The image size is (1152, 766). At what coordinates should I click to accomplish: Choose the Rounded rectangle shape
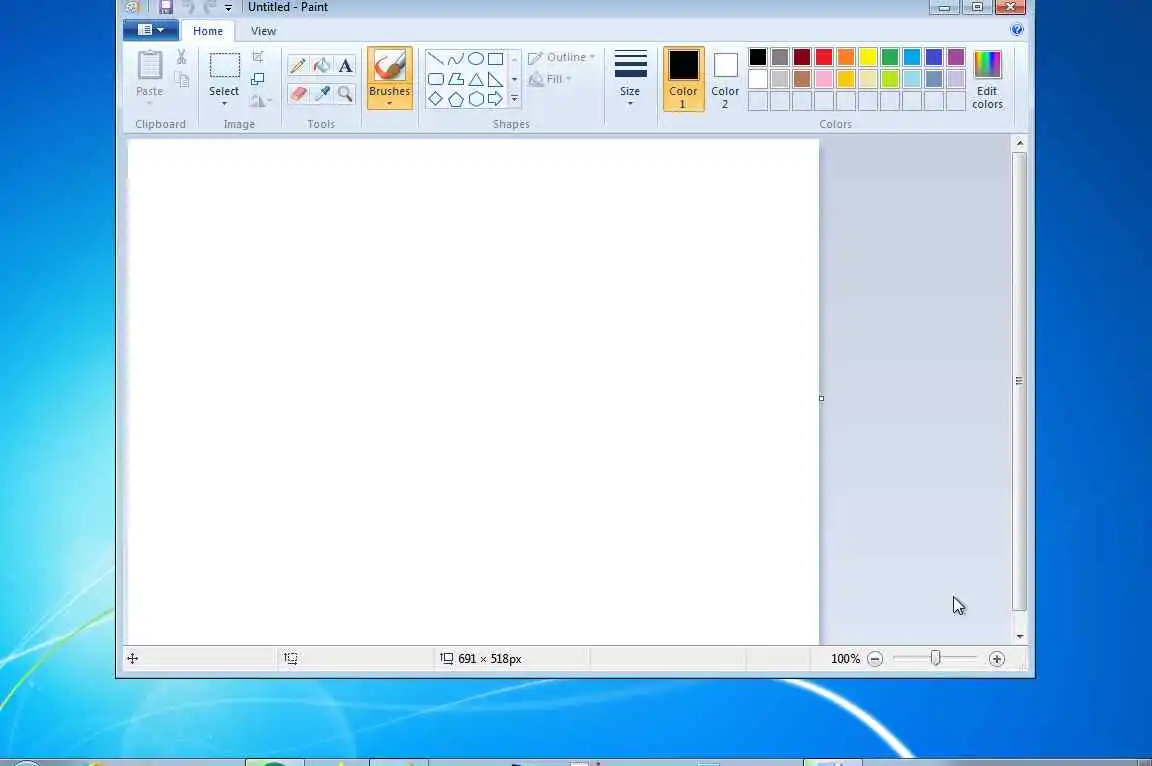click(436, 79)
